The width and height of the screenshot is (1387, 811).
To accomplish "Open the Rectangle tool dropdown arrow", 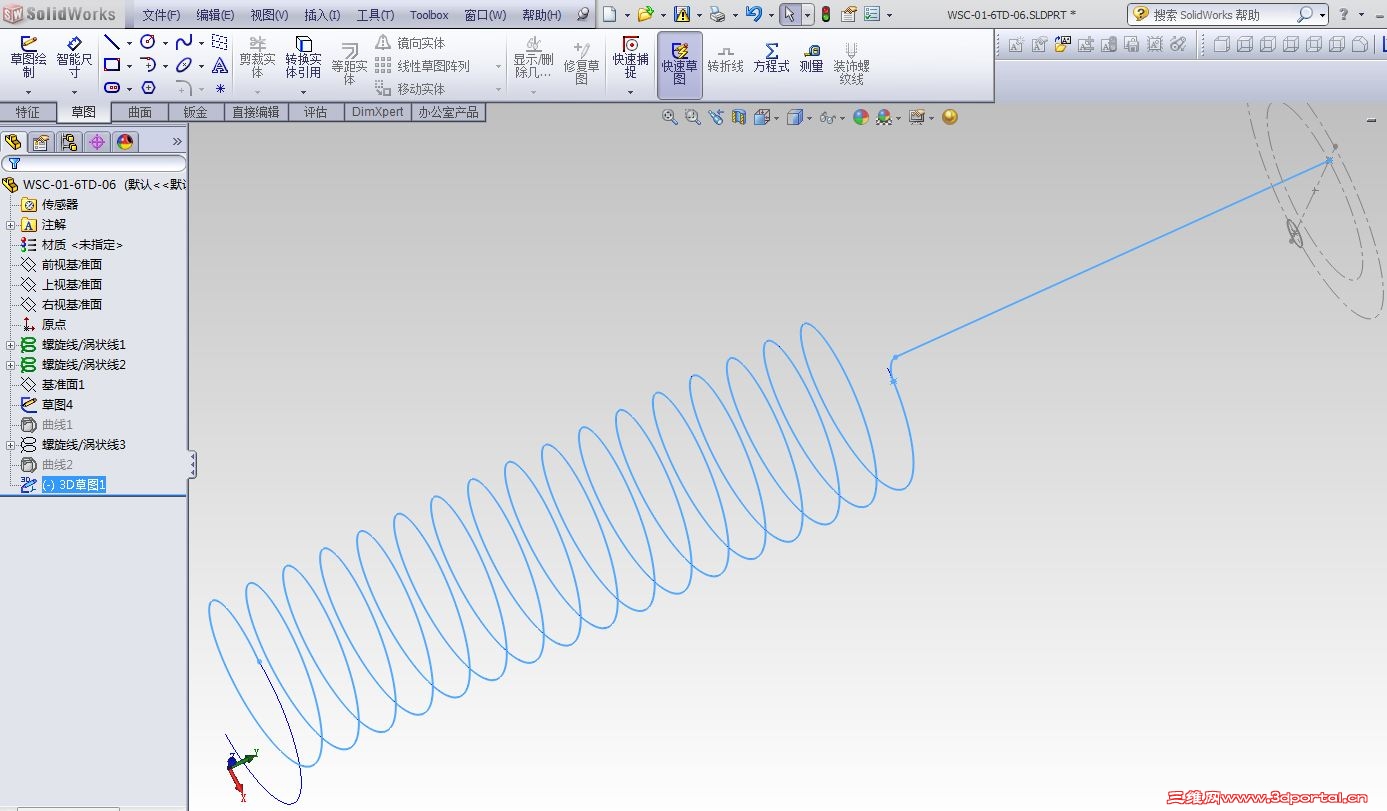I will pos(129,66).
